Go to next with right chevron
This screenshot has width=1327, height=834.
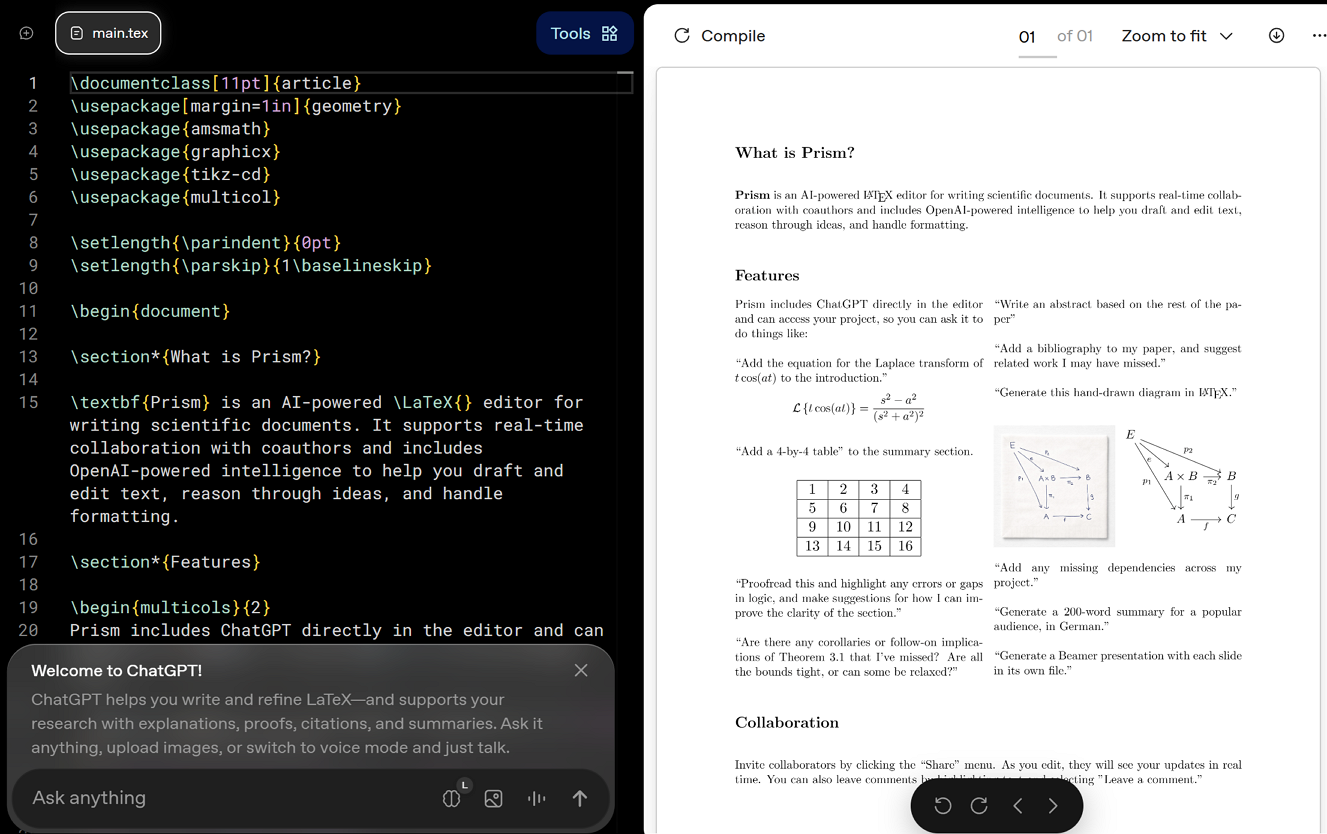pos(1053,806)
